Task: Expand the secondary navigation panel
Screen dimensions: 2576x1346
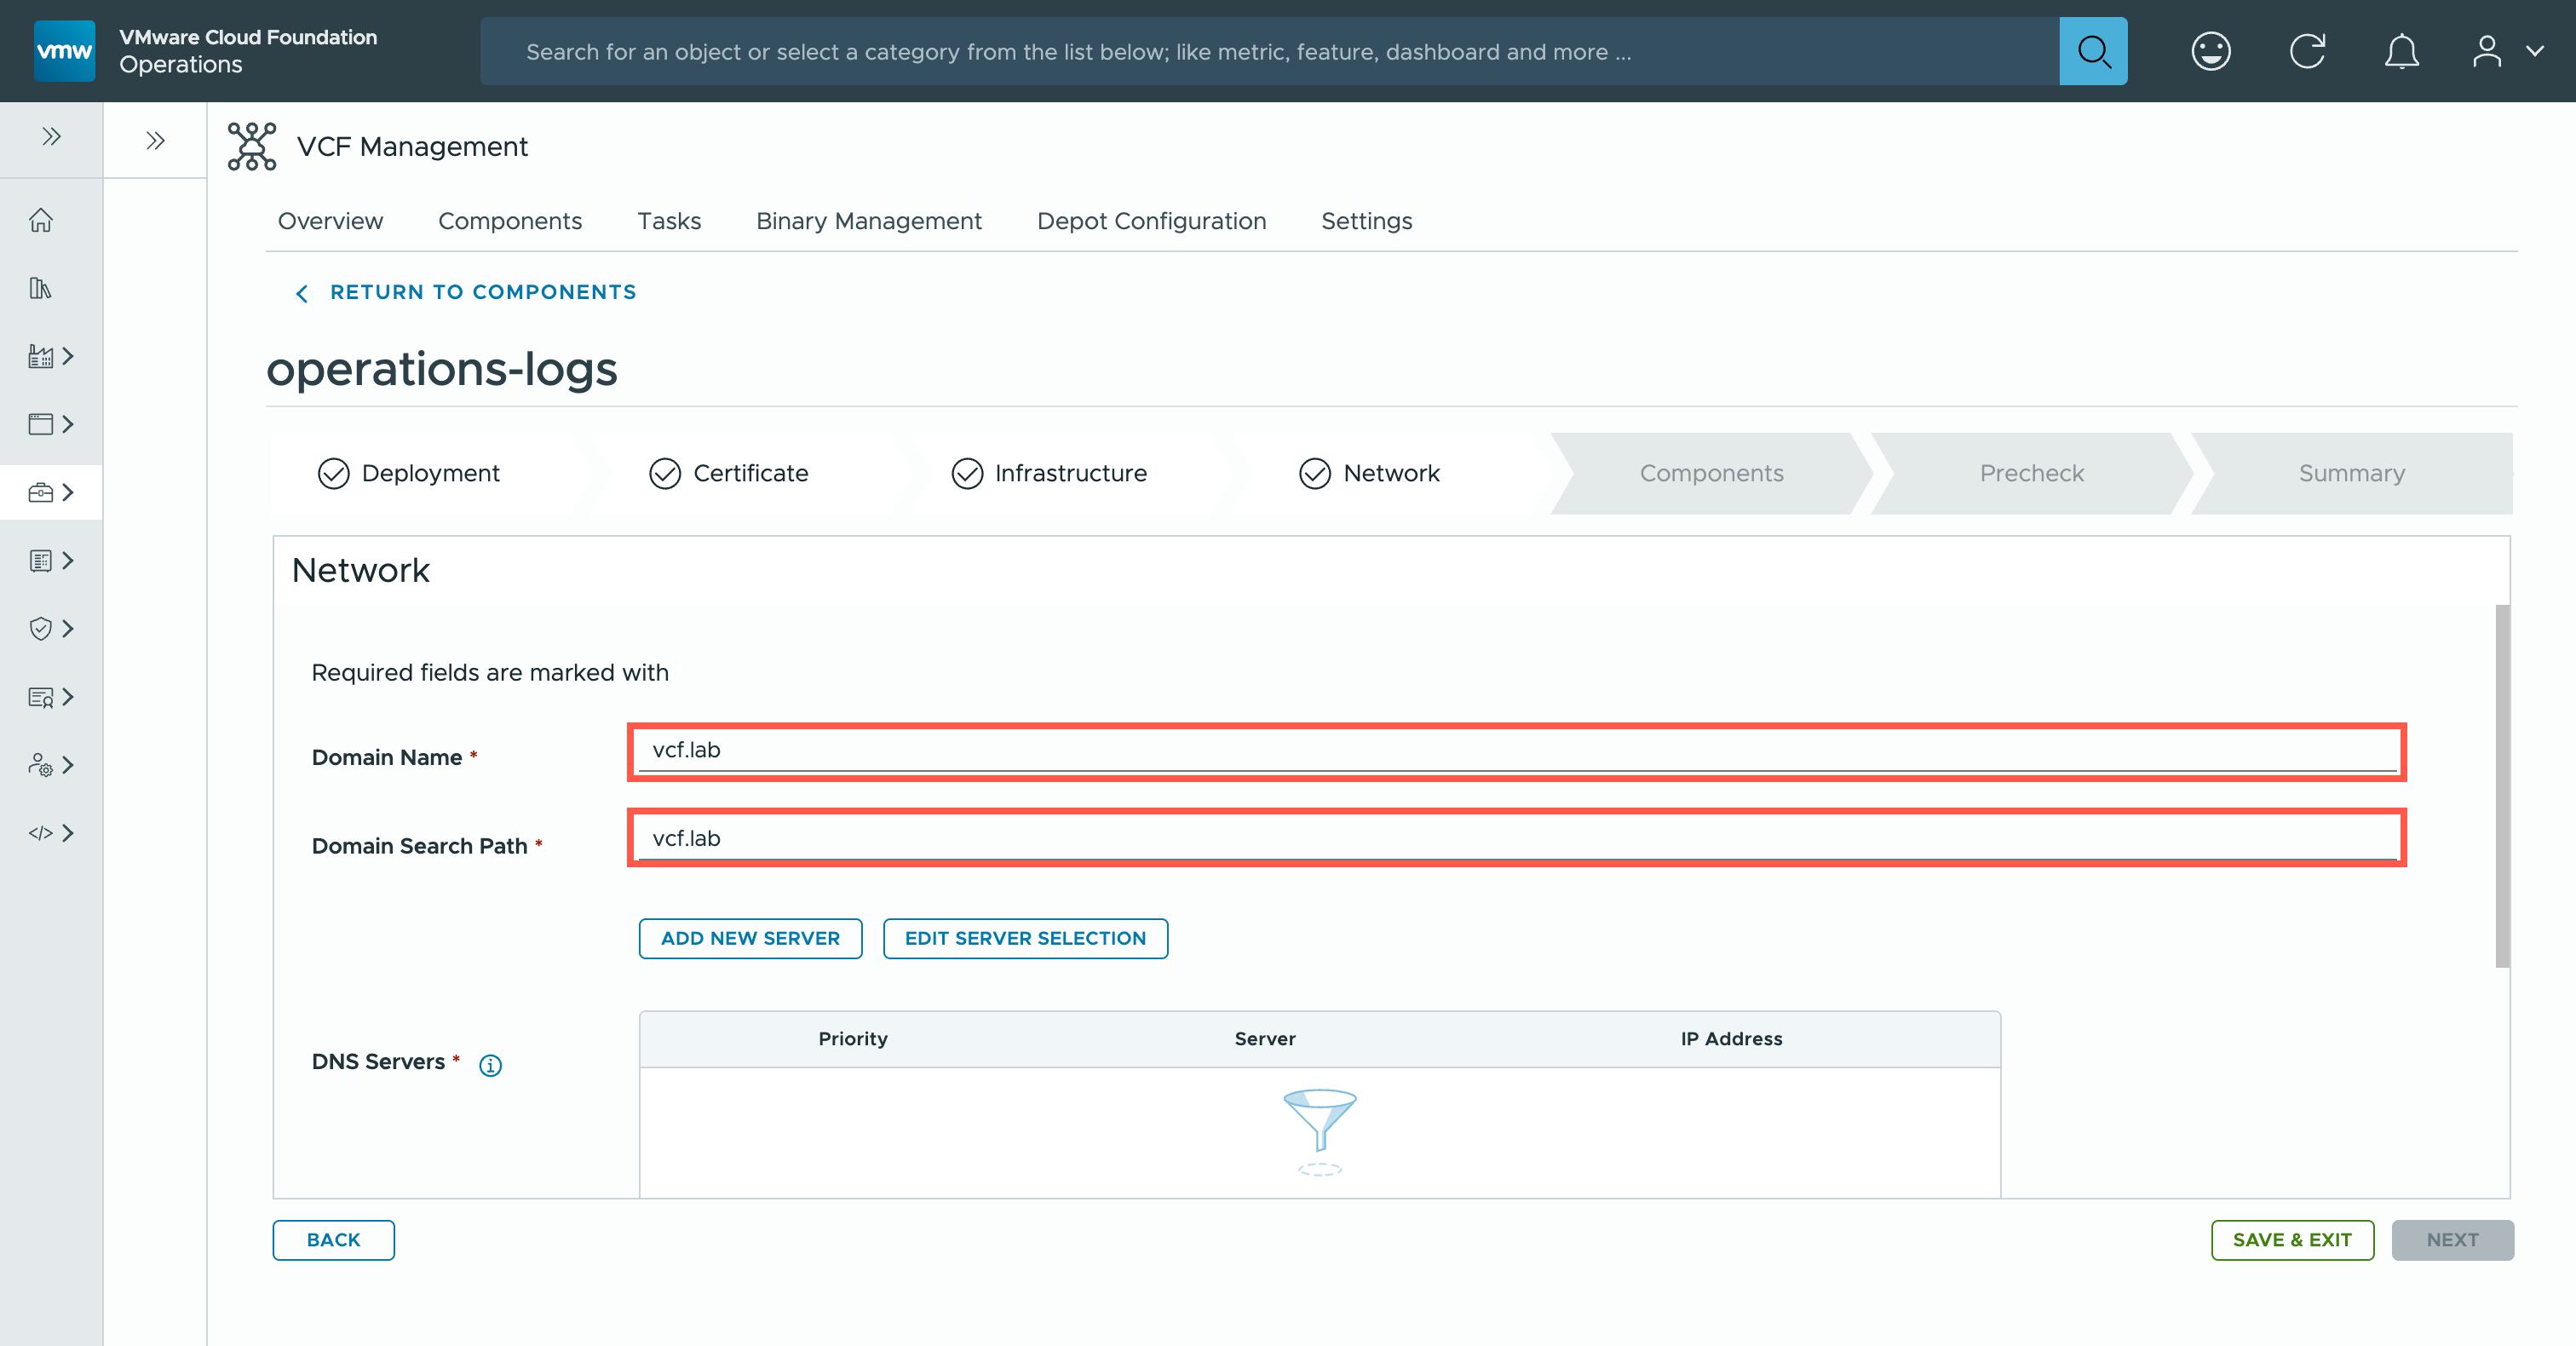Action: pos(155,140)
